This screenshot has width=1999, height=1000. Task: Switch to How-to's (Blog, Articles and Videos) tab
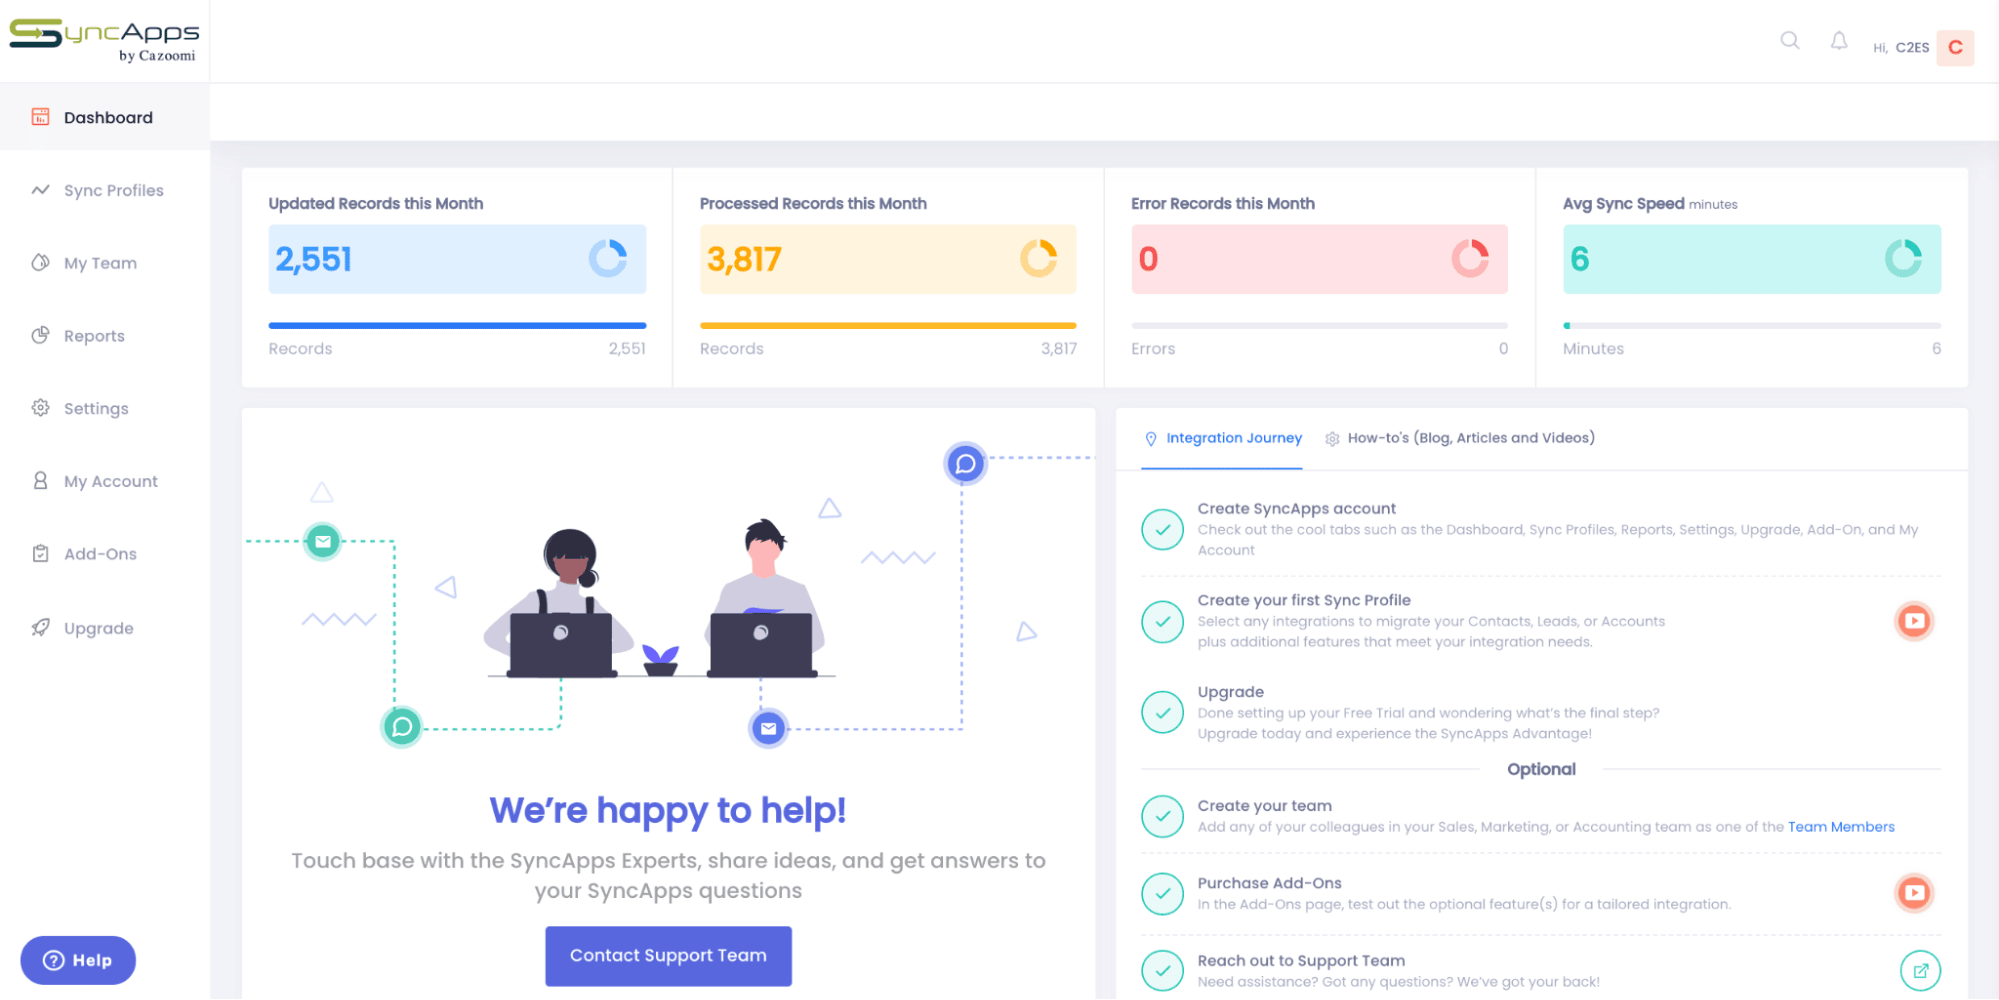click(1460, 438)
